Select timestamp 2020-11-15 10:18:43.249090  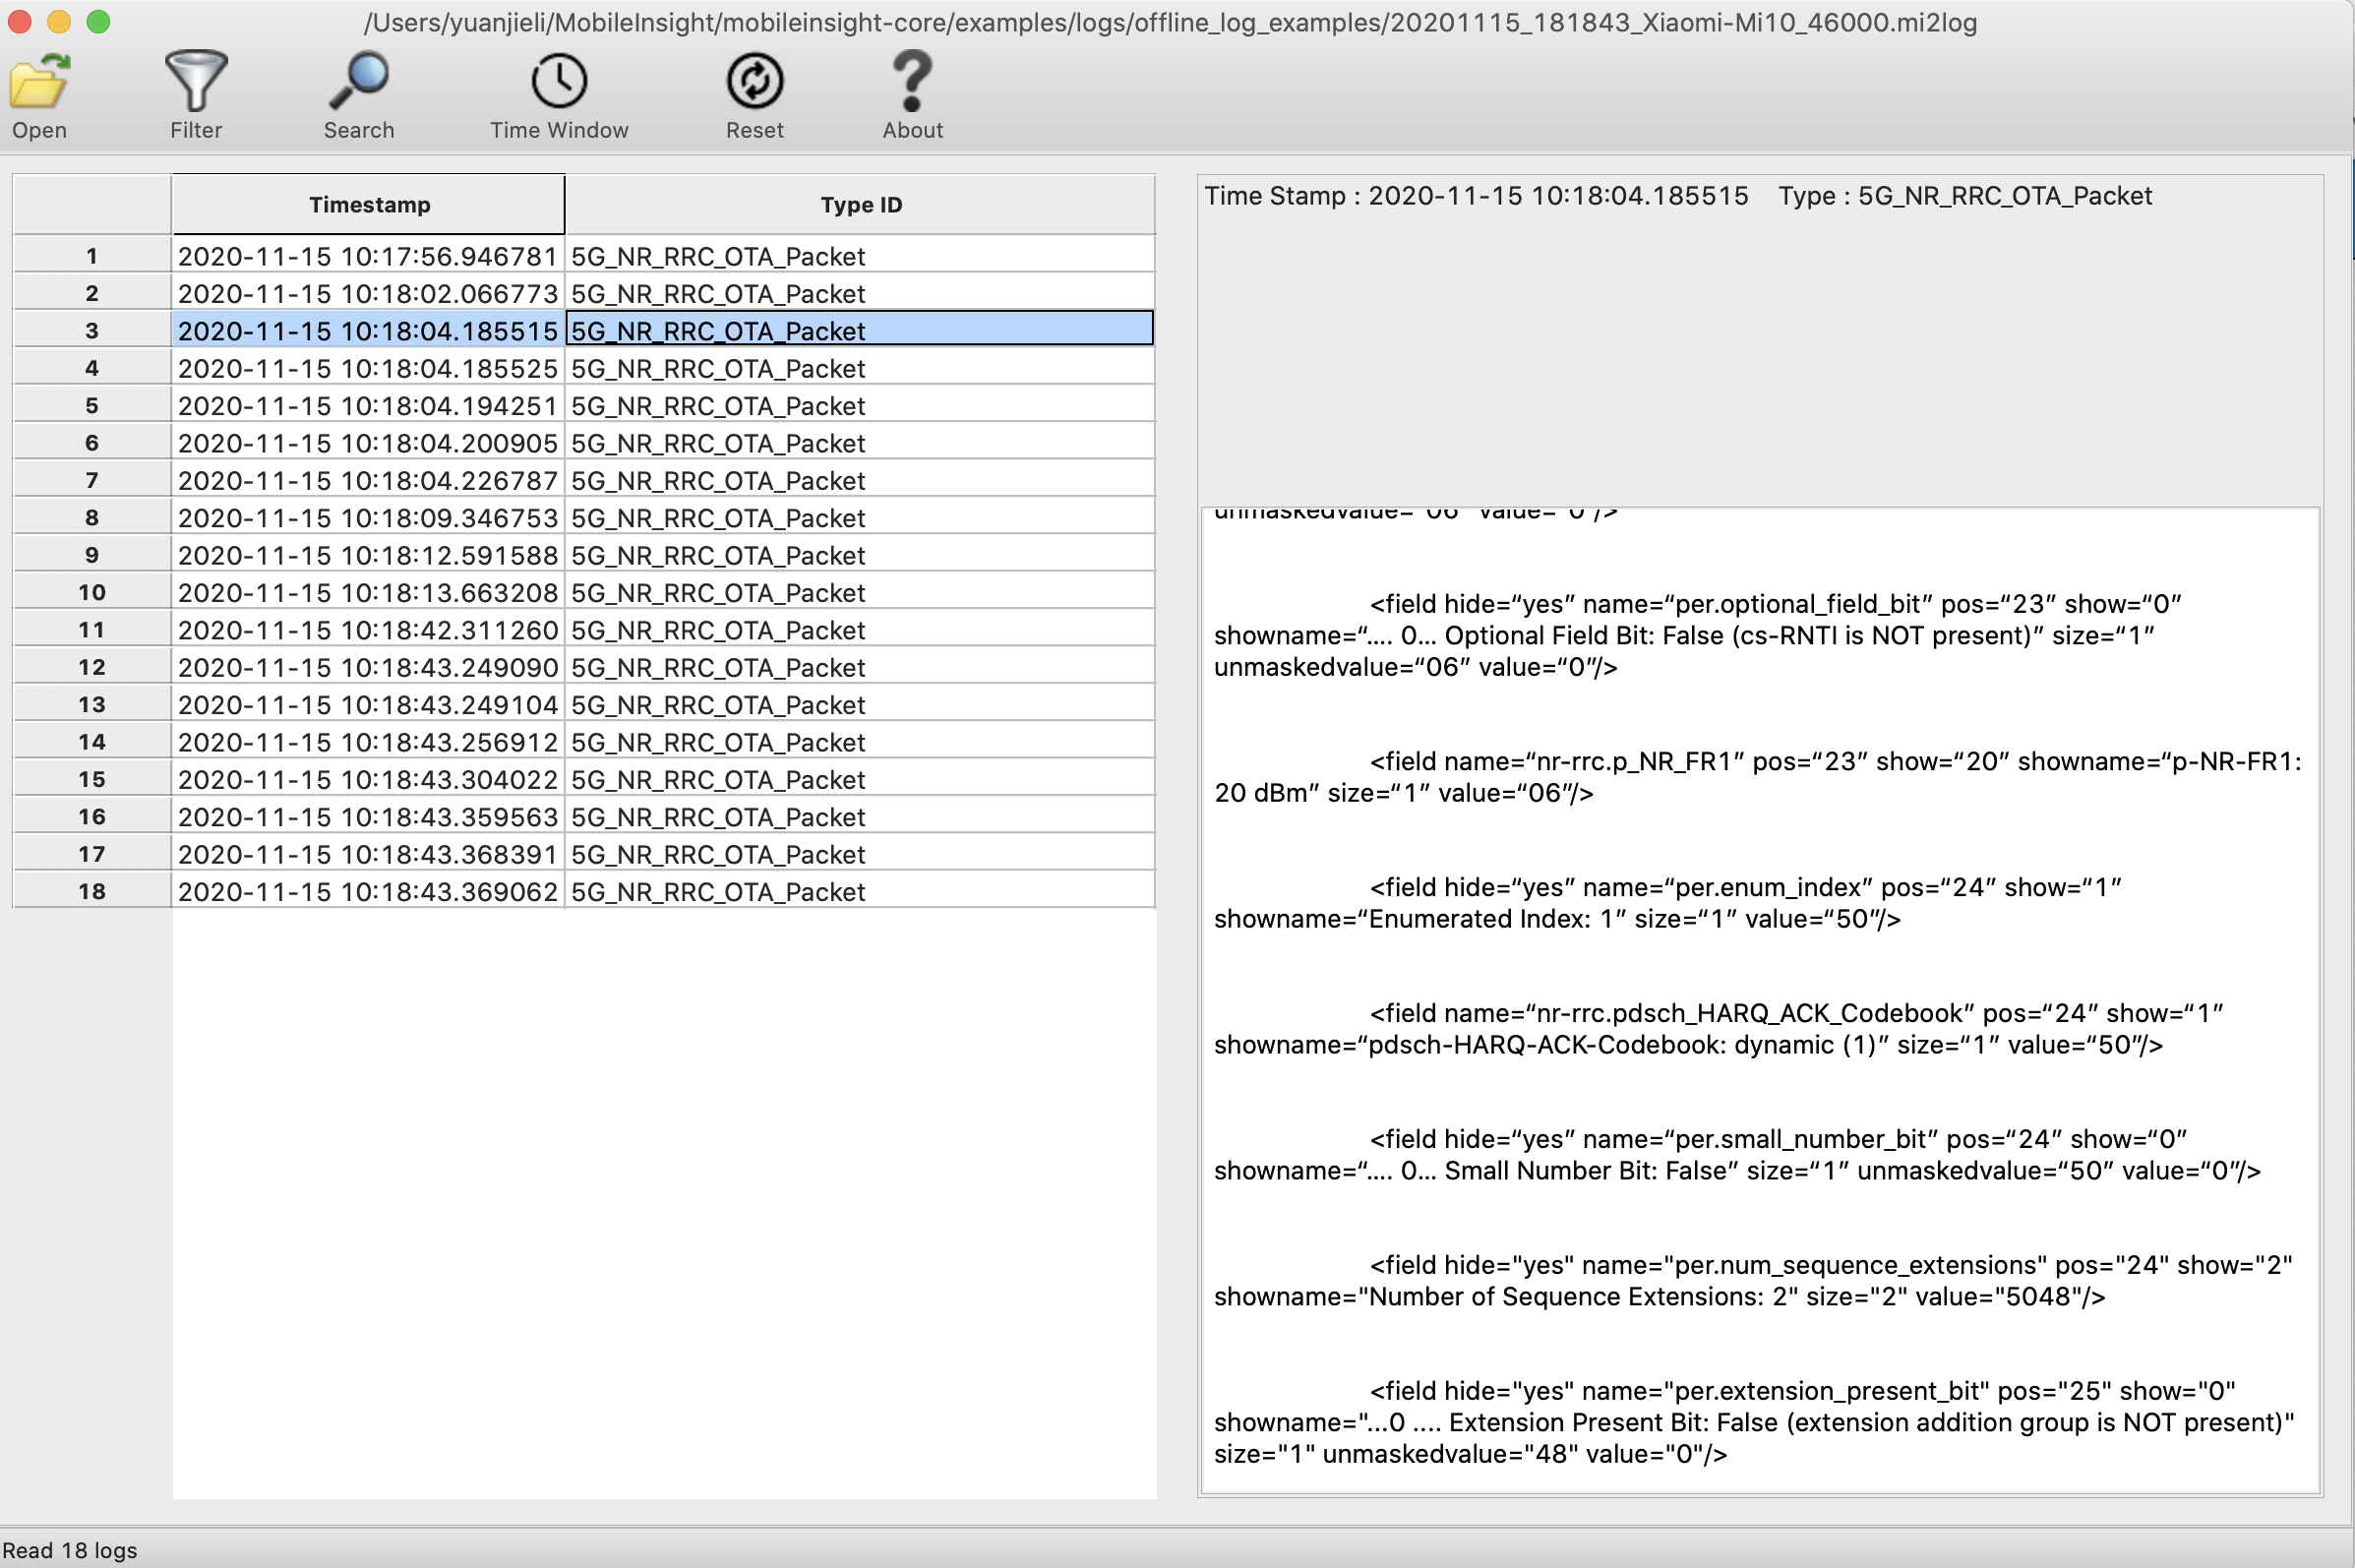(368, 666)
